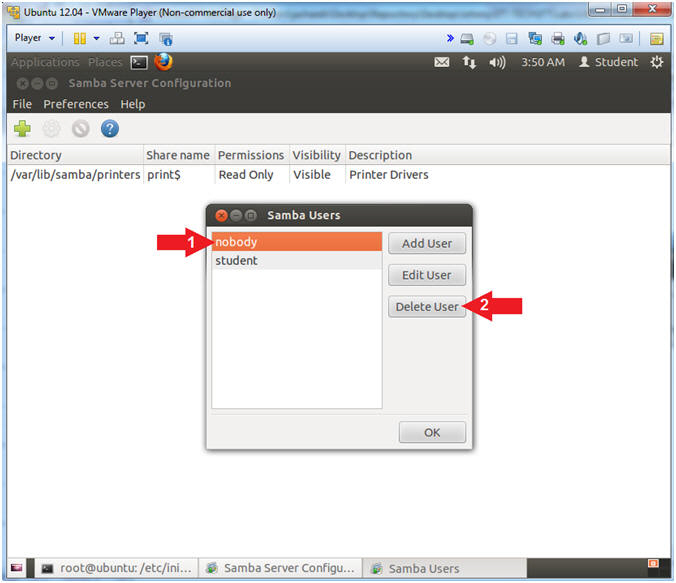Open the Student user menu

coord(608,62)
